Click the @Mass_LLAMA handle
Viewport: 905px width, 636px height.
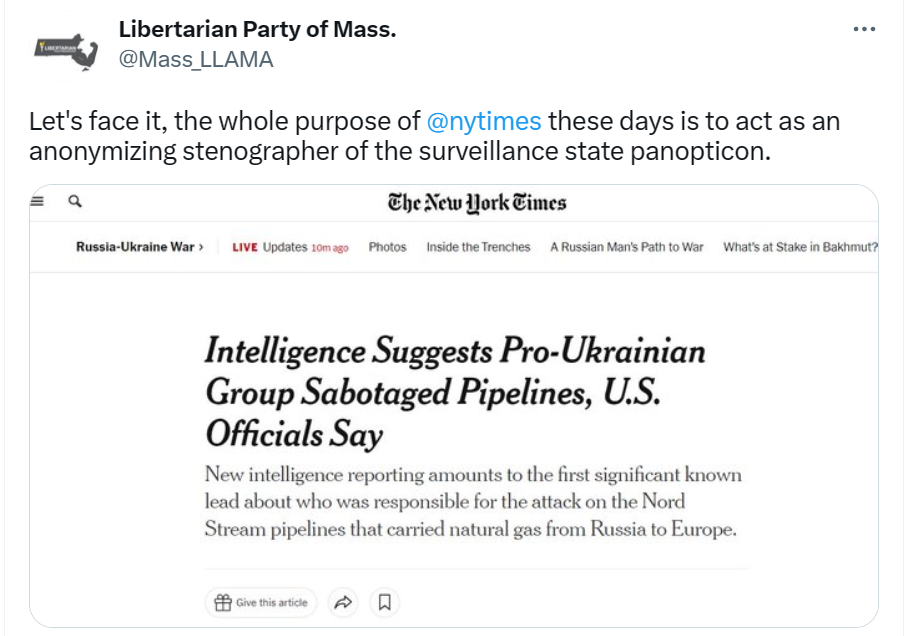196,59
